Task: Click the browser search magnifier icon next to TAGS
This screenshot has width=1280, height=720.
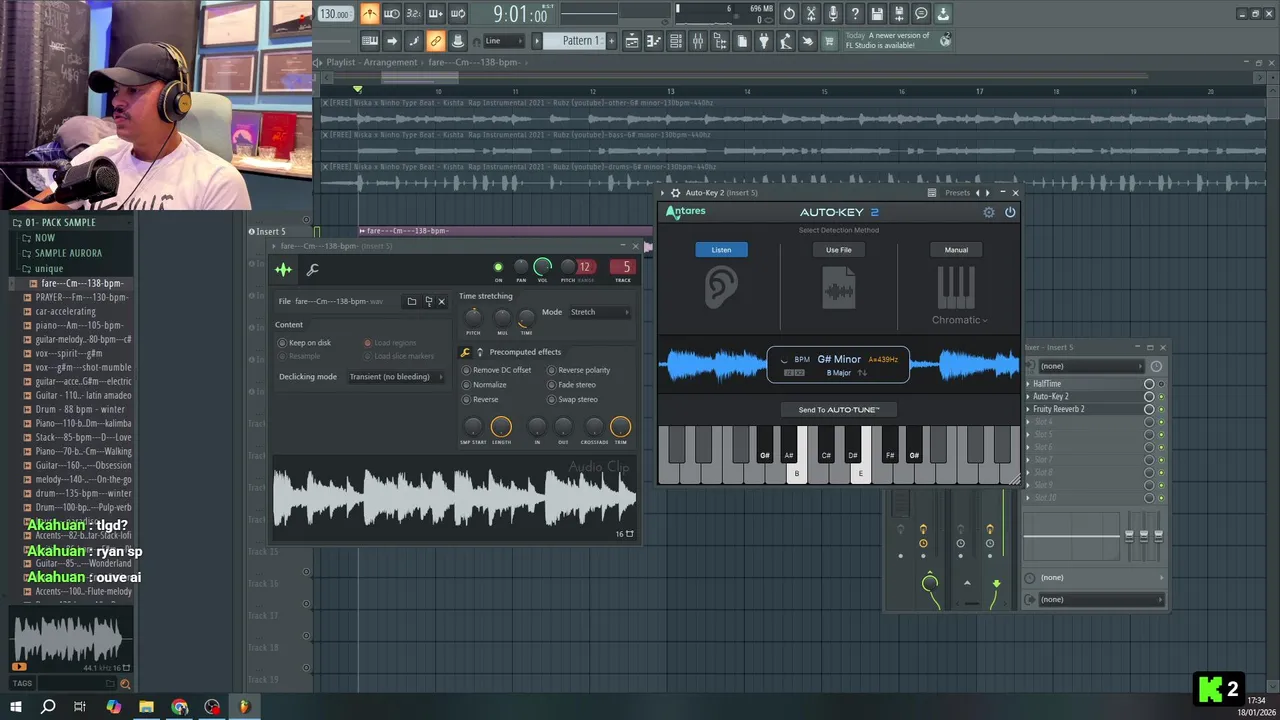Action: tap(125, 684)
